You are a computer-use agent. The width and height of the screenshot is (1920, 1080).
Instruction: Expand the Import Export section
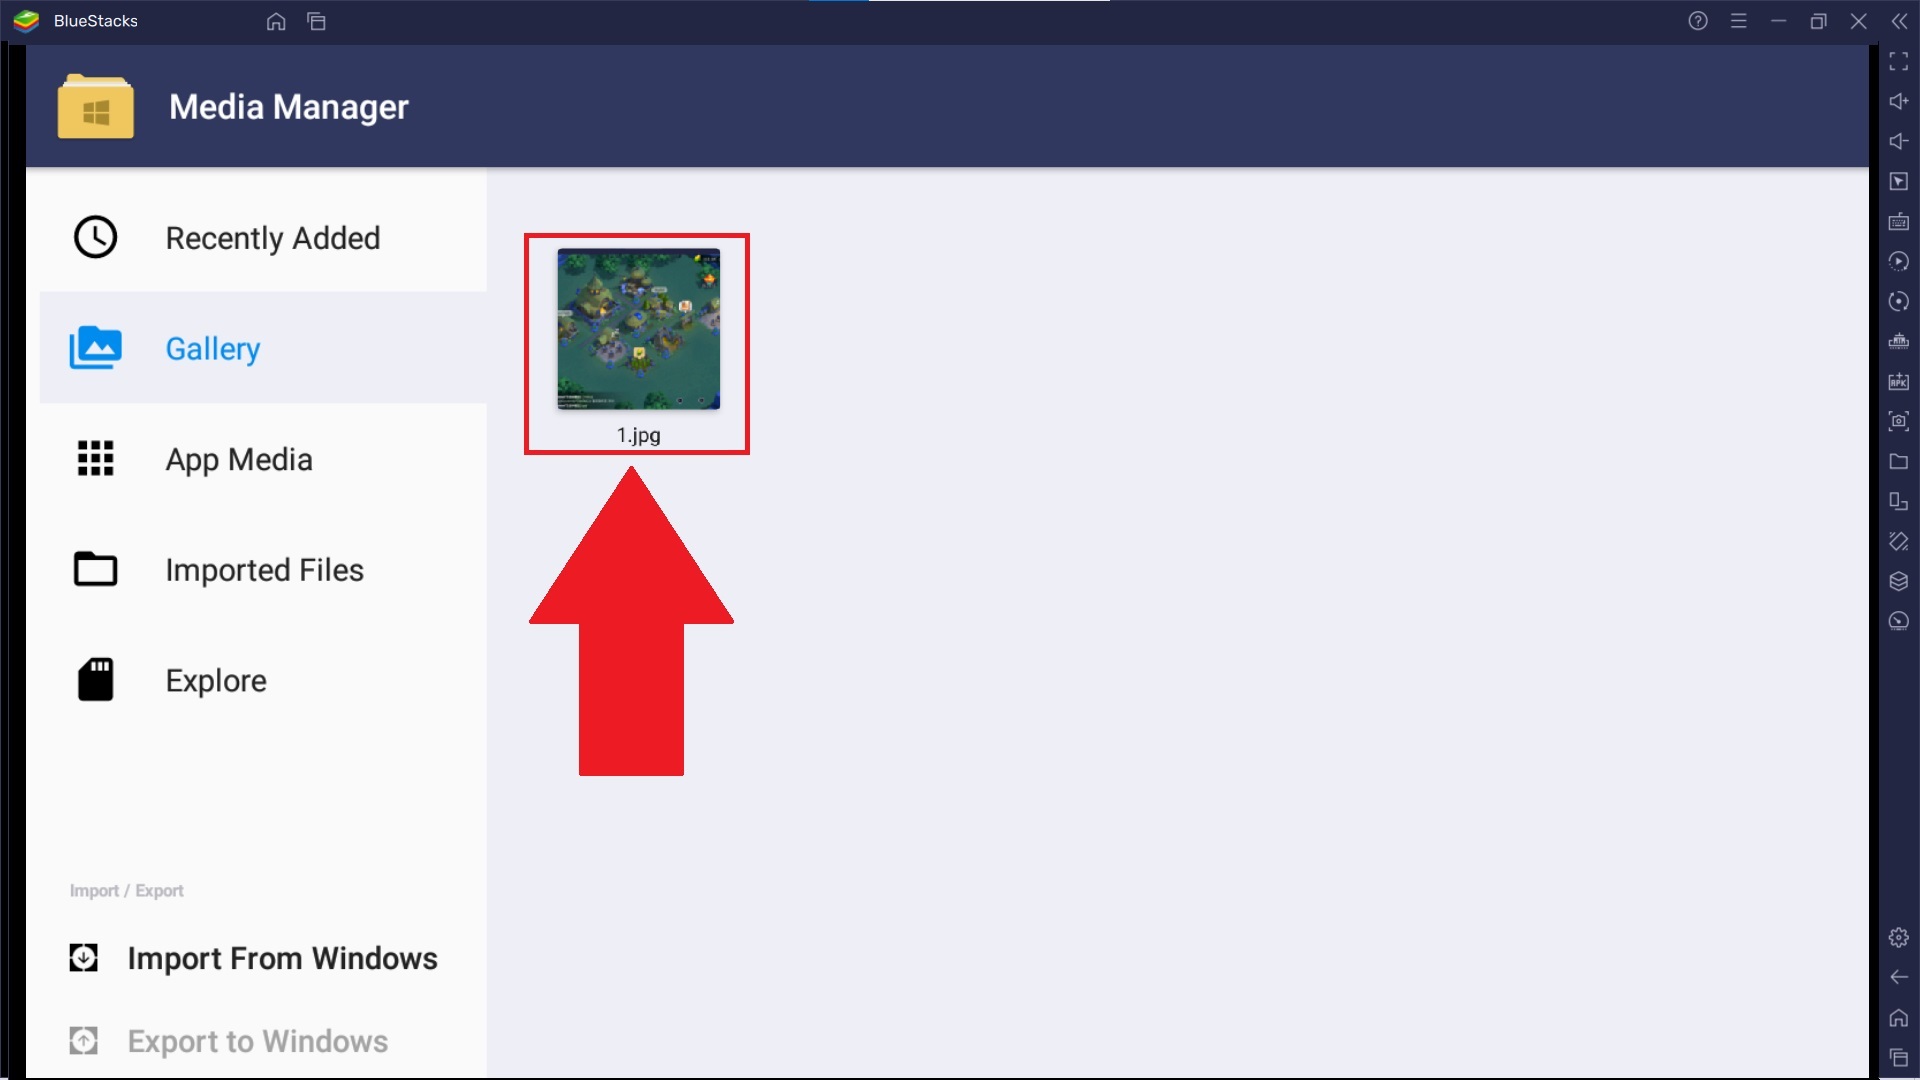click(x=127, y=889)
